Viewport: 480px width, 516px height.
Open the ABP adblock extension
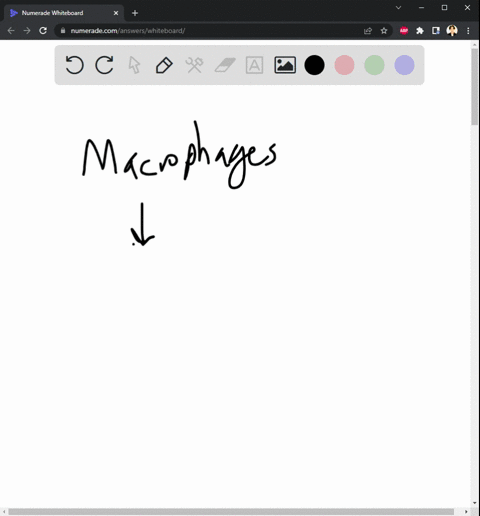pyautogui.click(x=404, y=31)
